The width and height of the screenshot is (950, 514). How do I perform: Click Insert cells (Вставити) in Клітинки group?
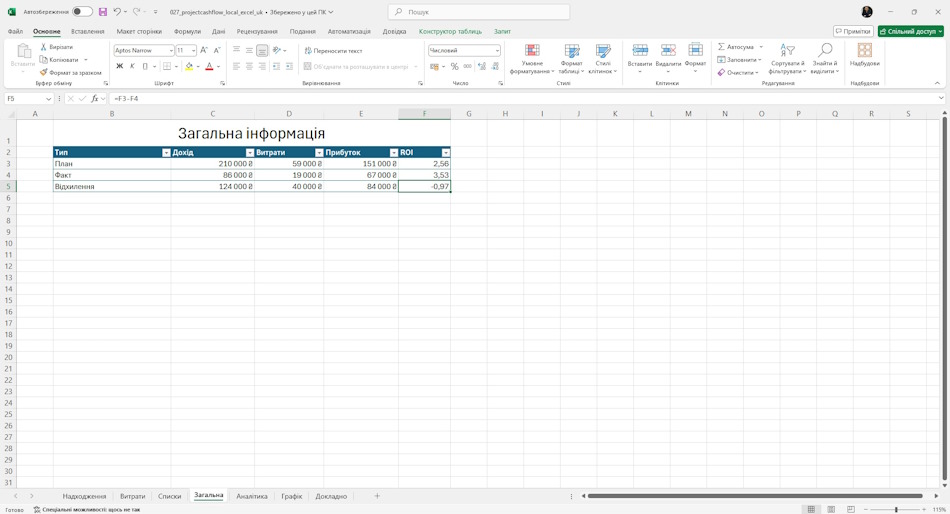click(640, 59)
